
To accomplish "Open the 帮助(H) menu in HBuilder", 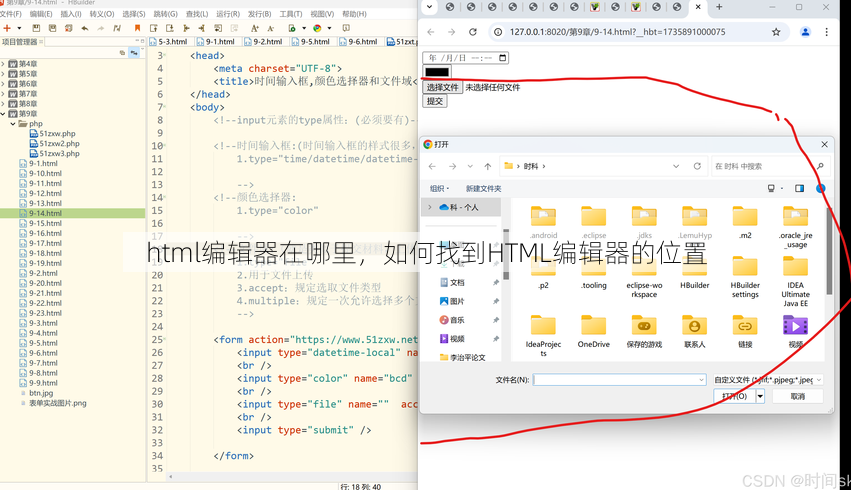I will 354,14.
